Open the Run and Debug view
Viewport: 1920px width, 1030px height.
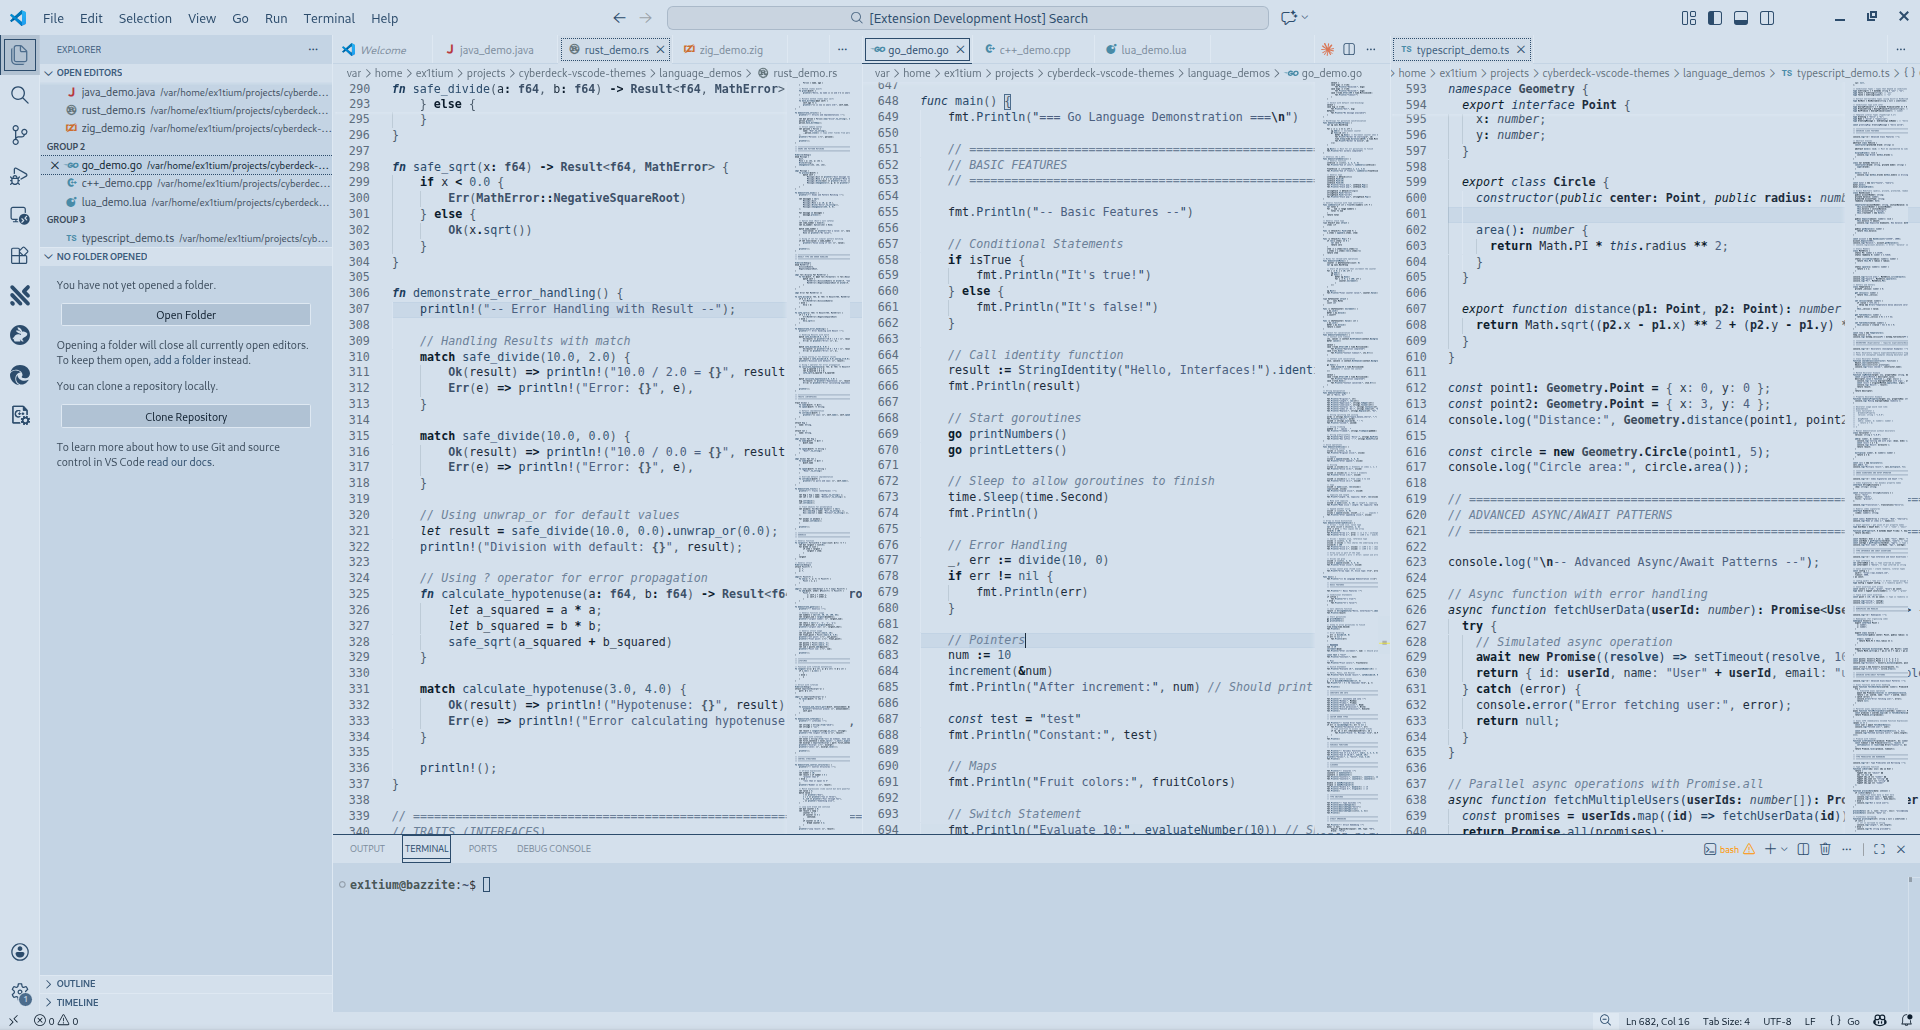[20, 176]
